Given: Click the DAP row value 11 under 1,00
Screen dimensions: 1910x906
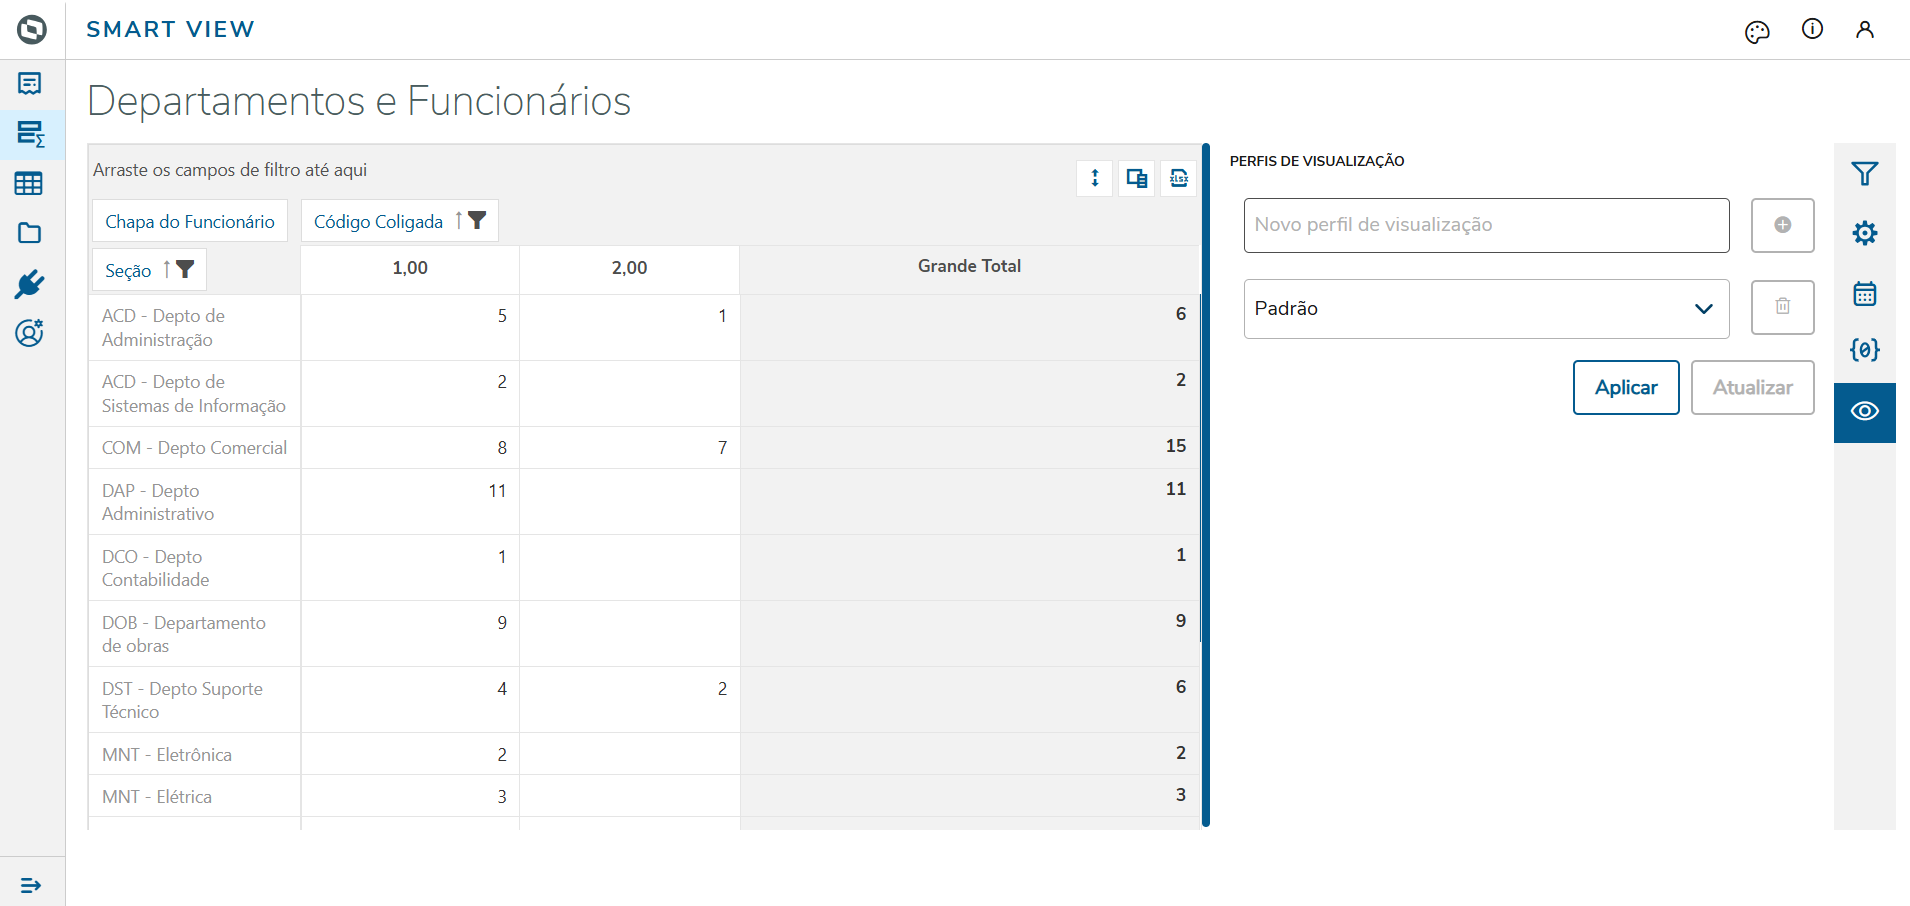Looking at the screenshot, I should tap(497, 491).
